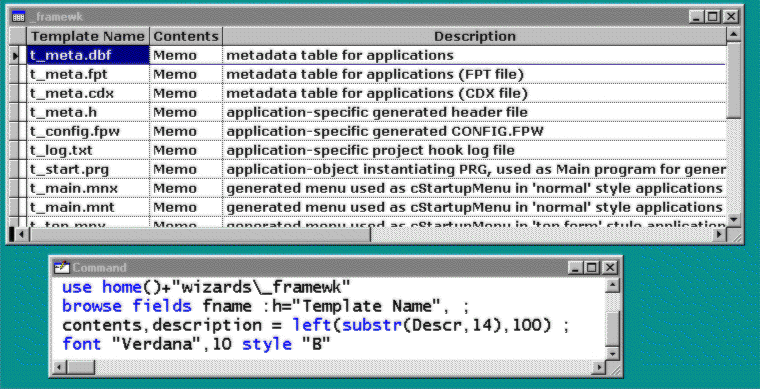The image size is (760, 389).
Task: Open the Memo field of t_meta.cdx row
Action: tap(186, 93)
